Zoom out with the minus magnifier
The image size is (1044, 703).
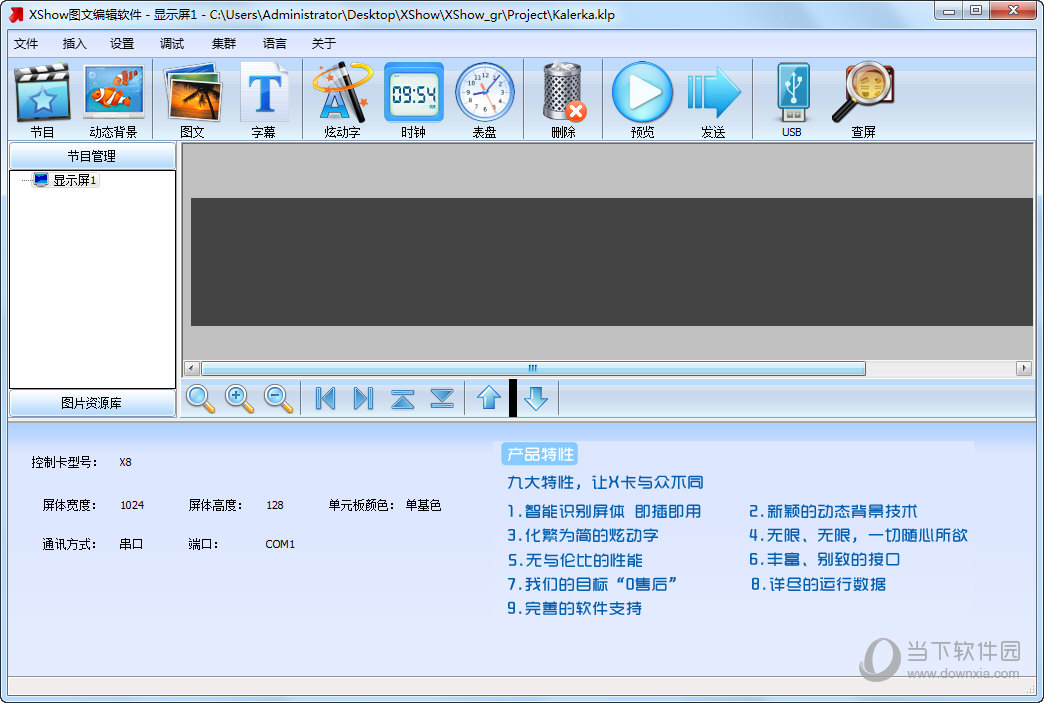pyautogui.click(x=278, y=398)
